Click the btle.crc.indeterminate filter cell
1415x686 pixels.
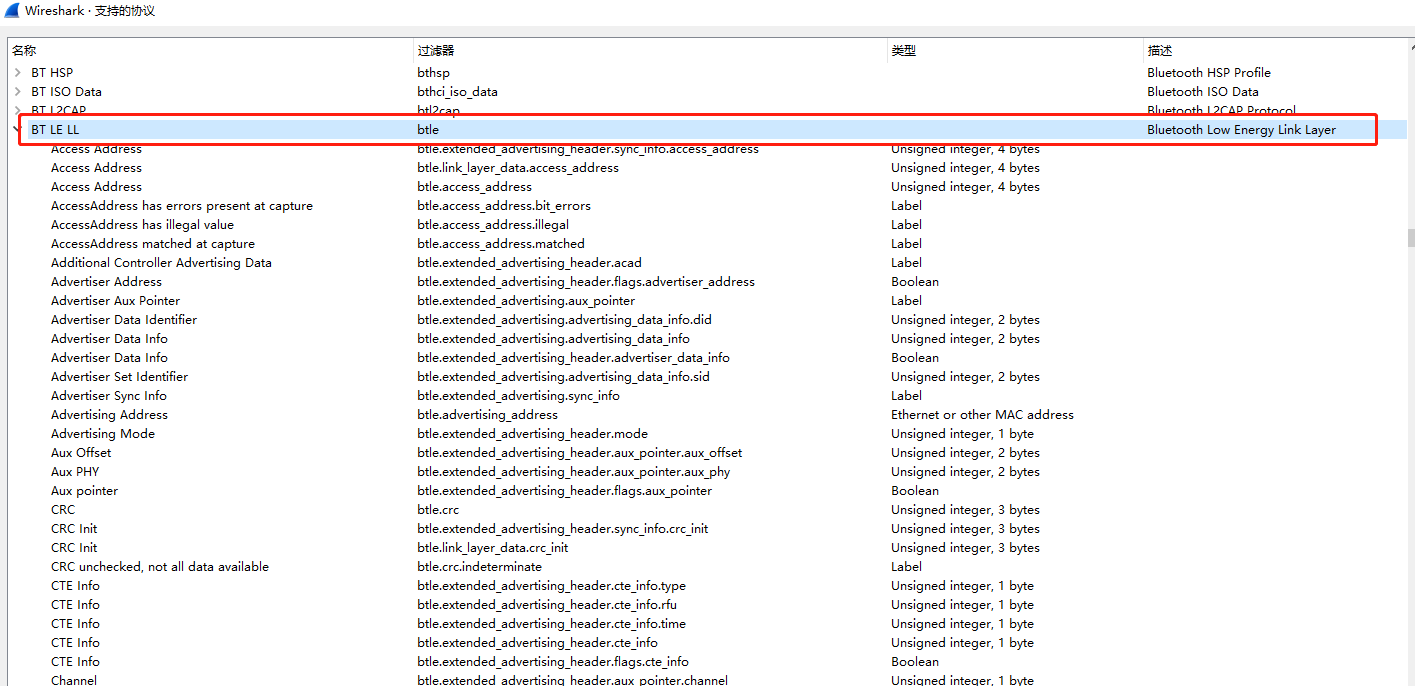click(x=479, y=567)
